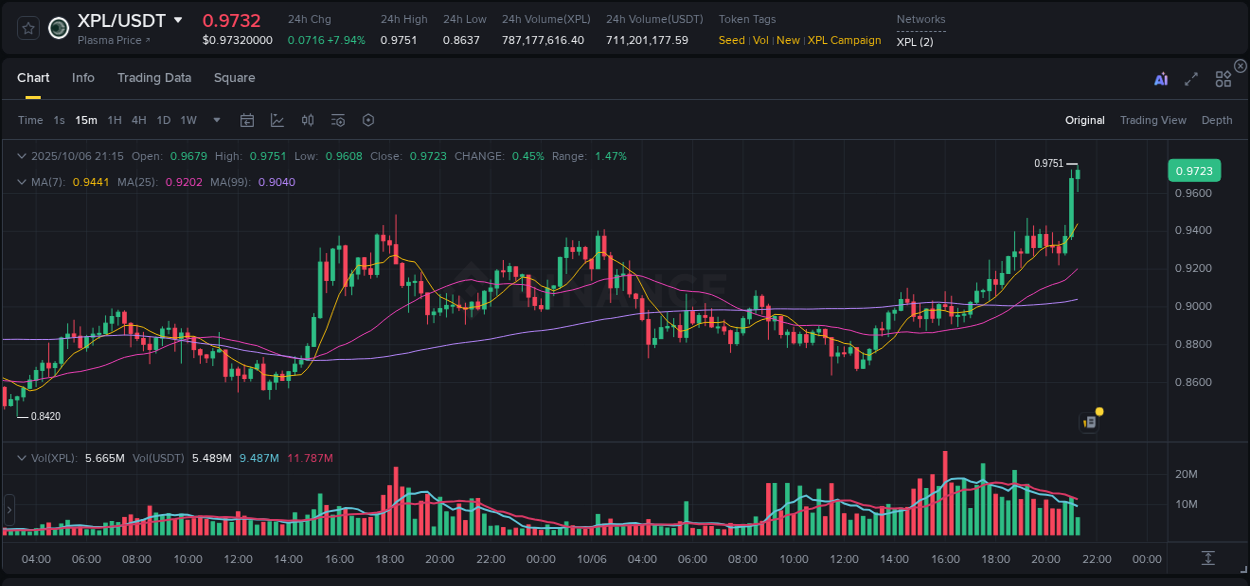1250x586 pixels.
Task: Switch to the Trading Data tab
Action: click(154, 77)
